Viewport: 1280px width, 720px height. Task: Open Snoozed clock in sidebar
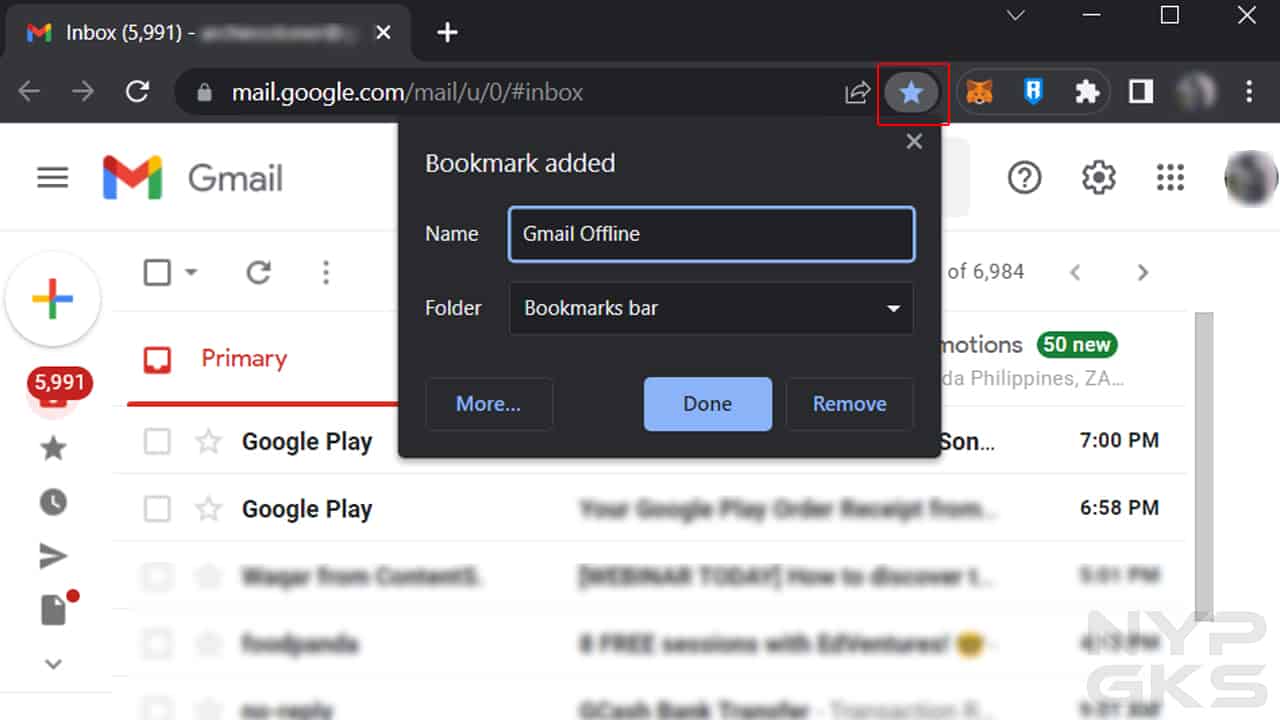[x=53, y=502]
